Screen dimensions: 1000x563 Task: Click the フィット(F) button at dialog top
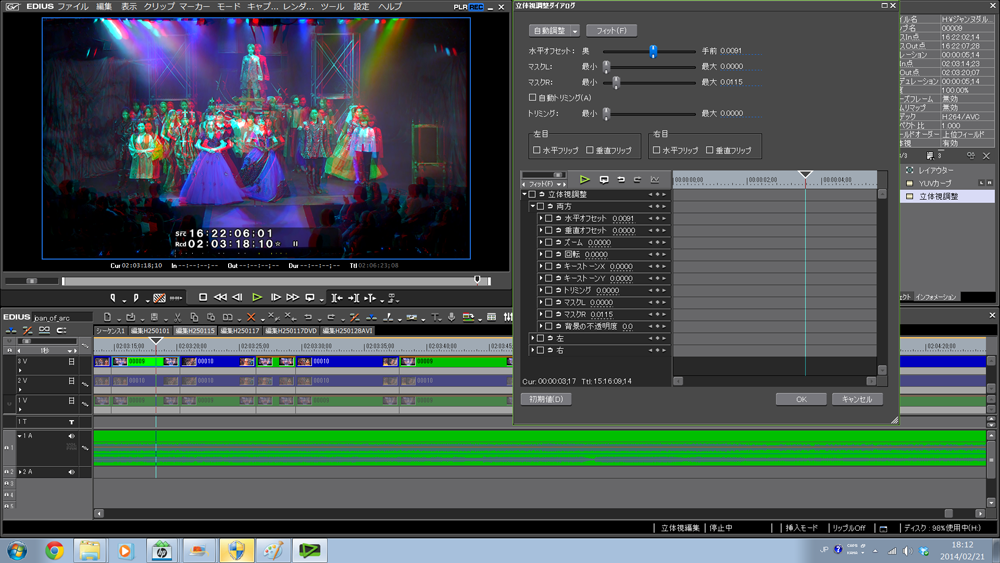[611, 31]
